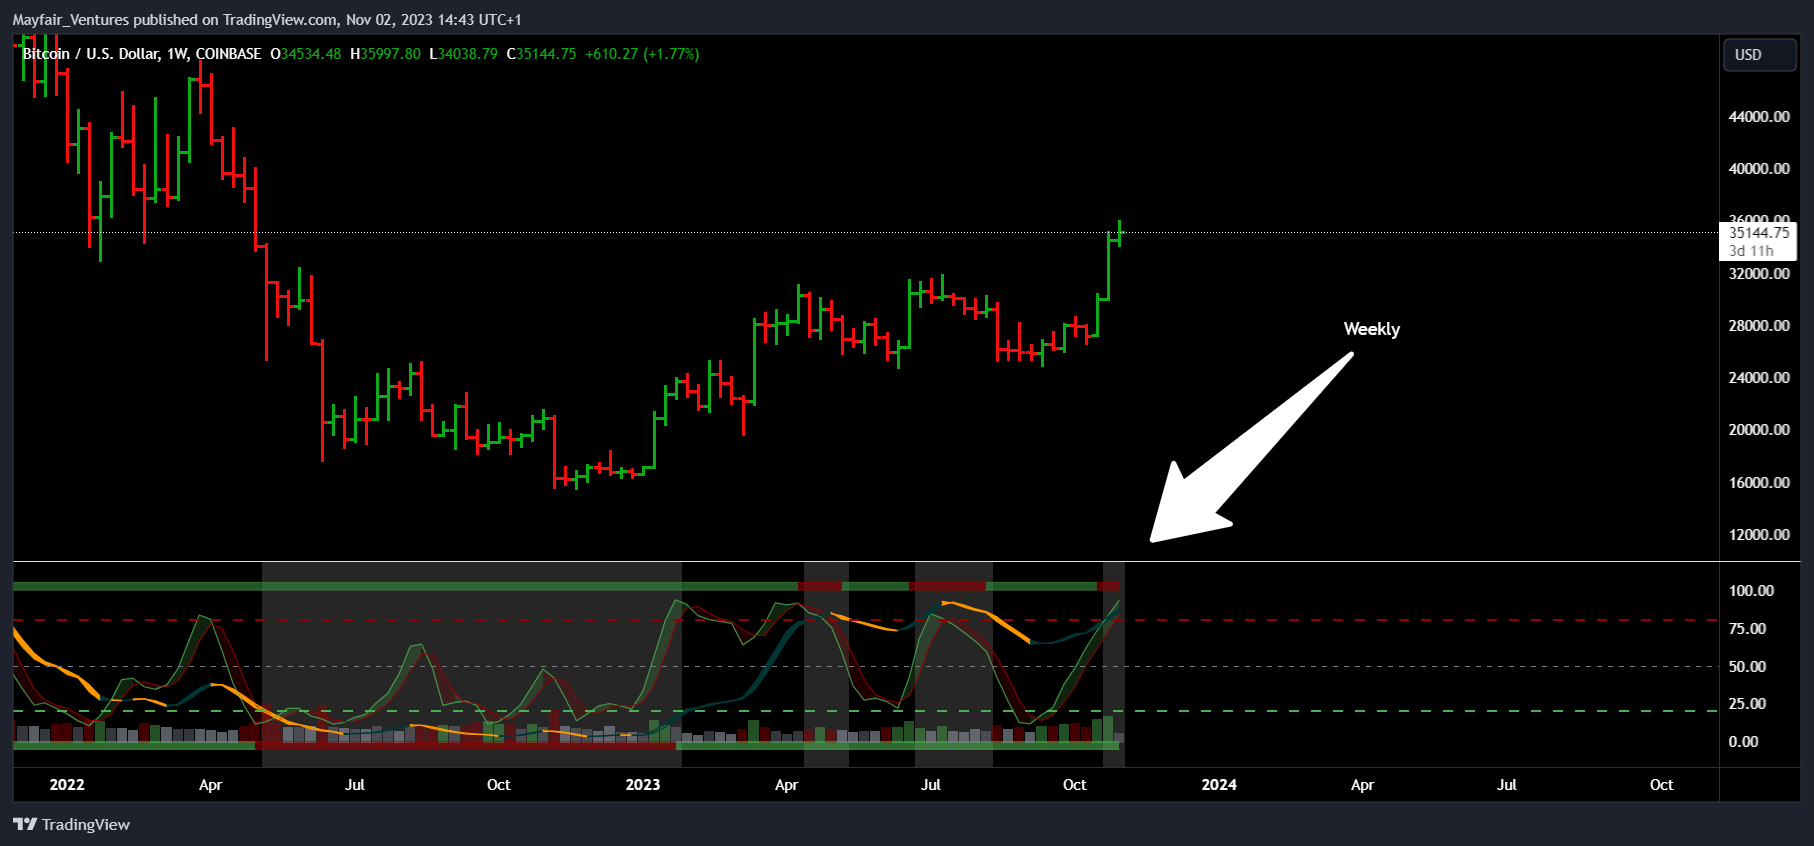Click the 0.00 indicator scale label

1743,742
